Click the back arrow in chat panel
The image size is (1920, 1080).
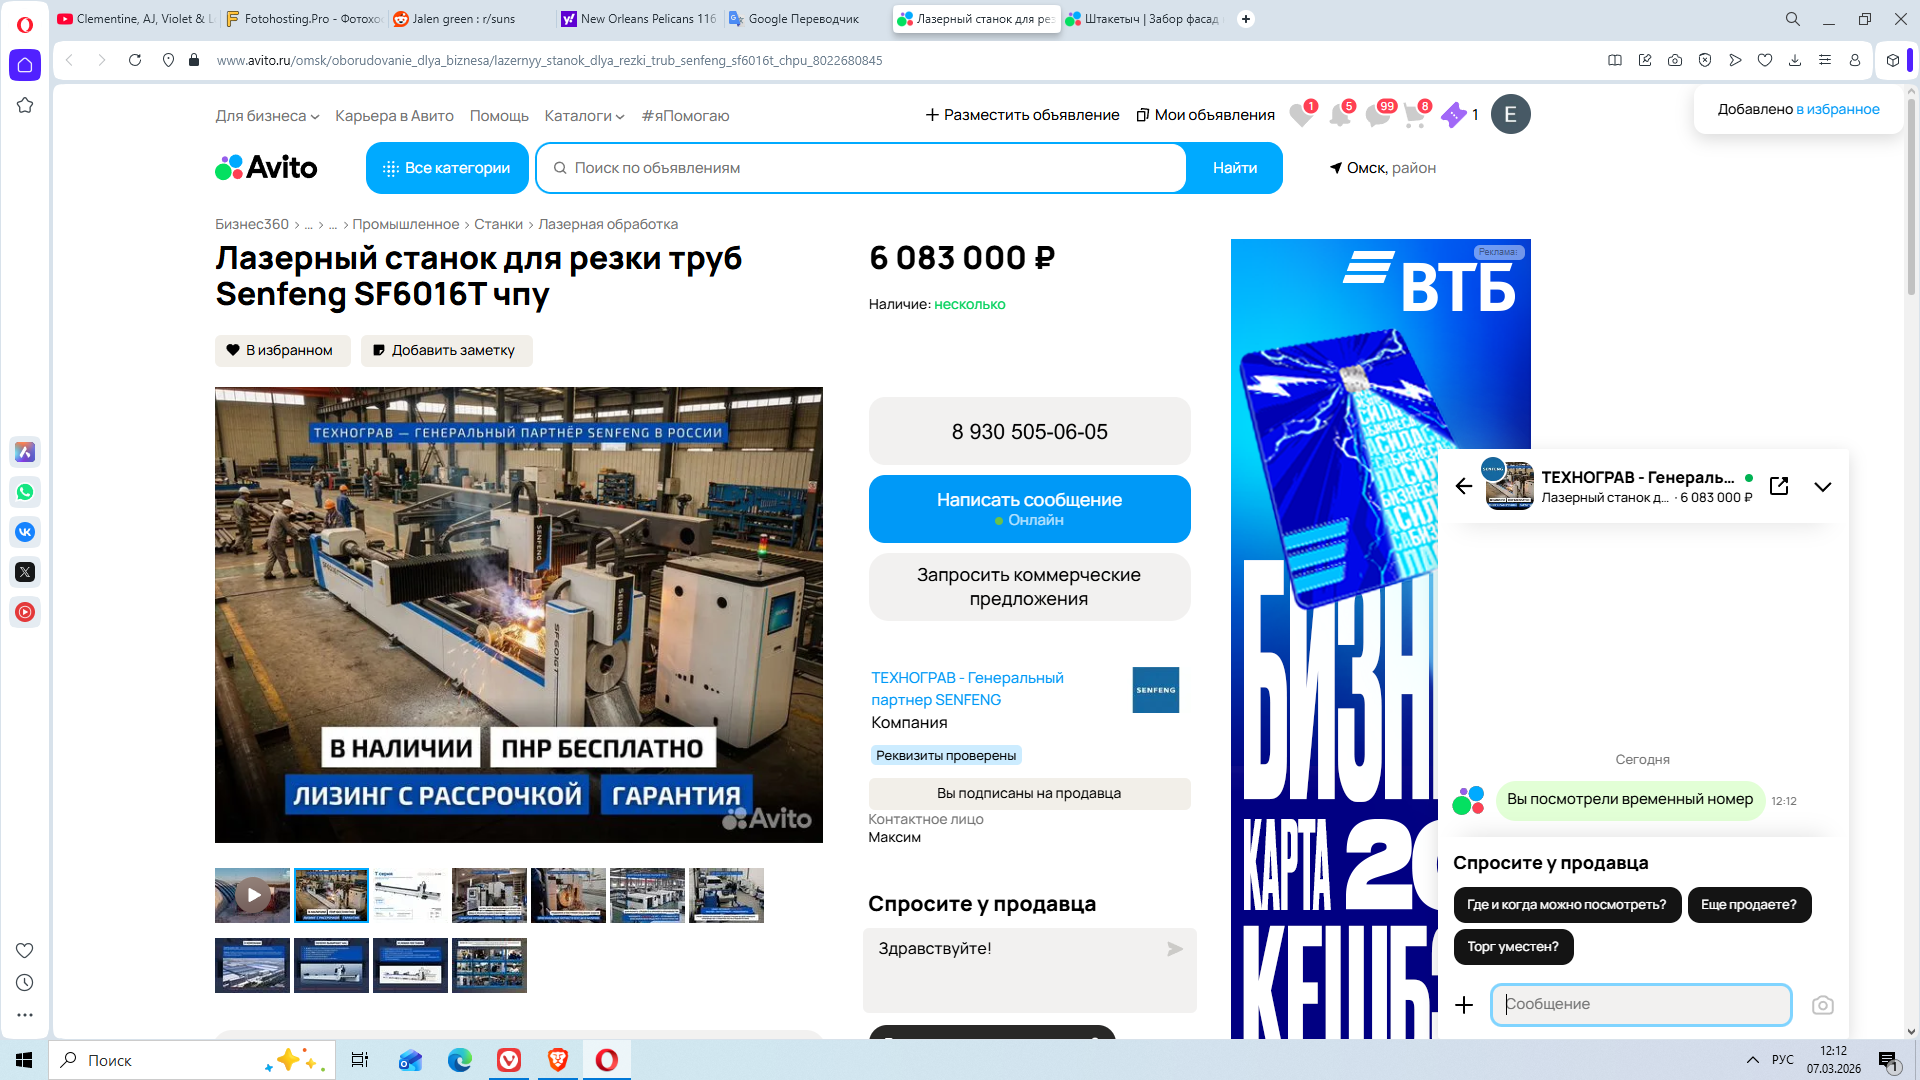coord(1464,486)
